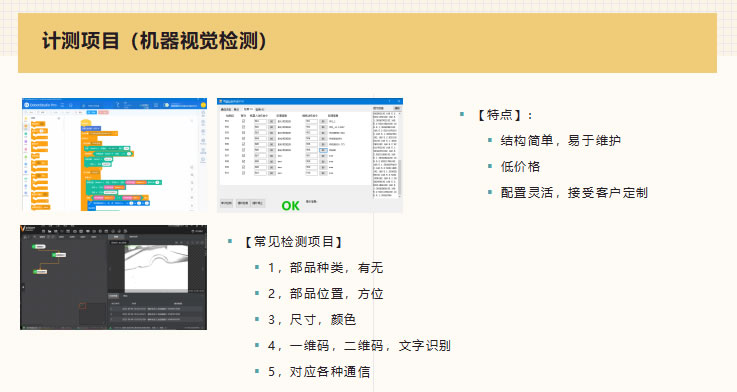
Task: Toggle the last row checkbox in settings dialog
Action: (243, 173)
